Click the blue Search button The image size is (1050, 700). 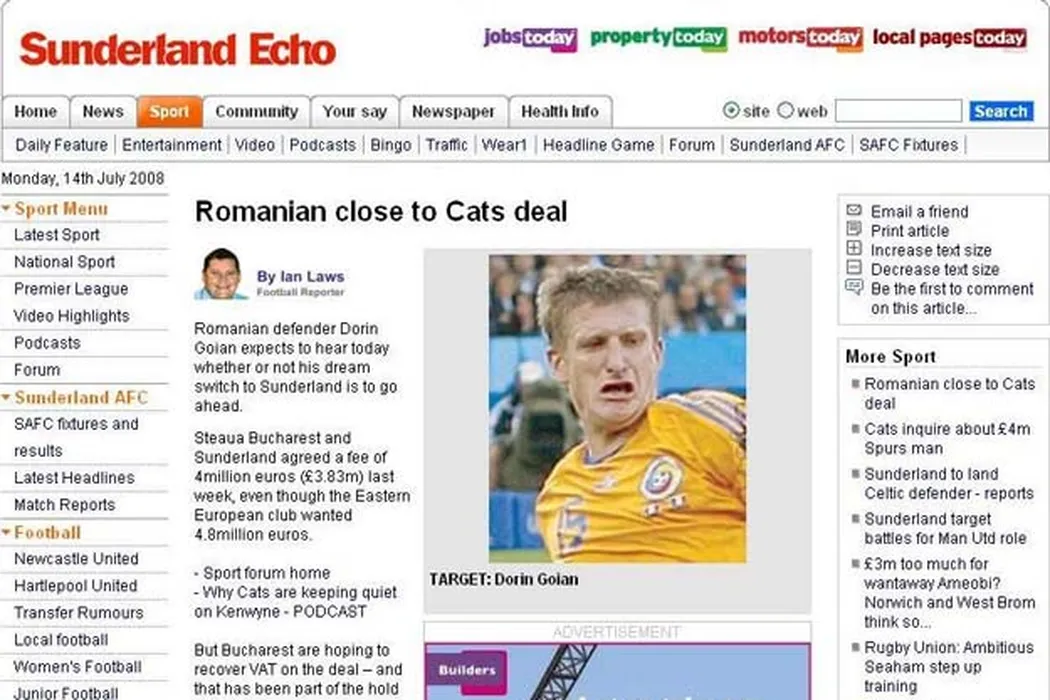tap(1001, 111)
